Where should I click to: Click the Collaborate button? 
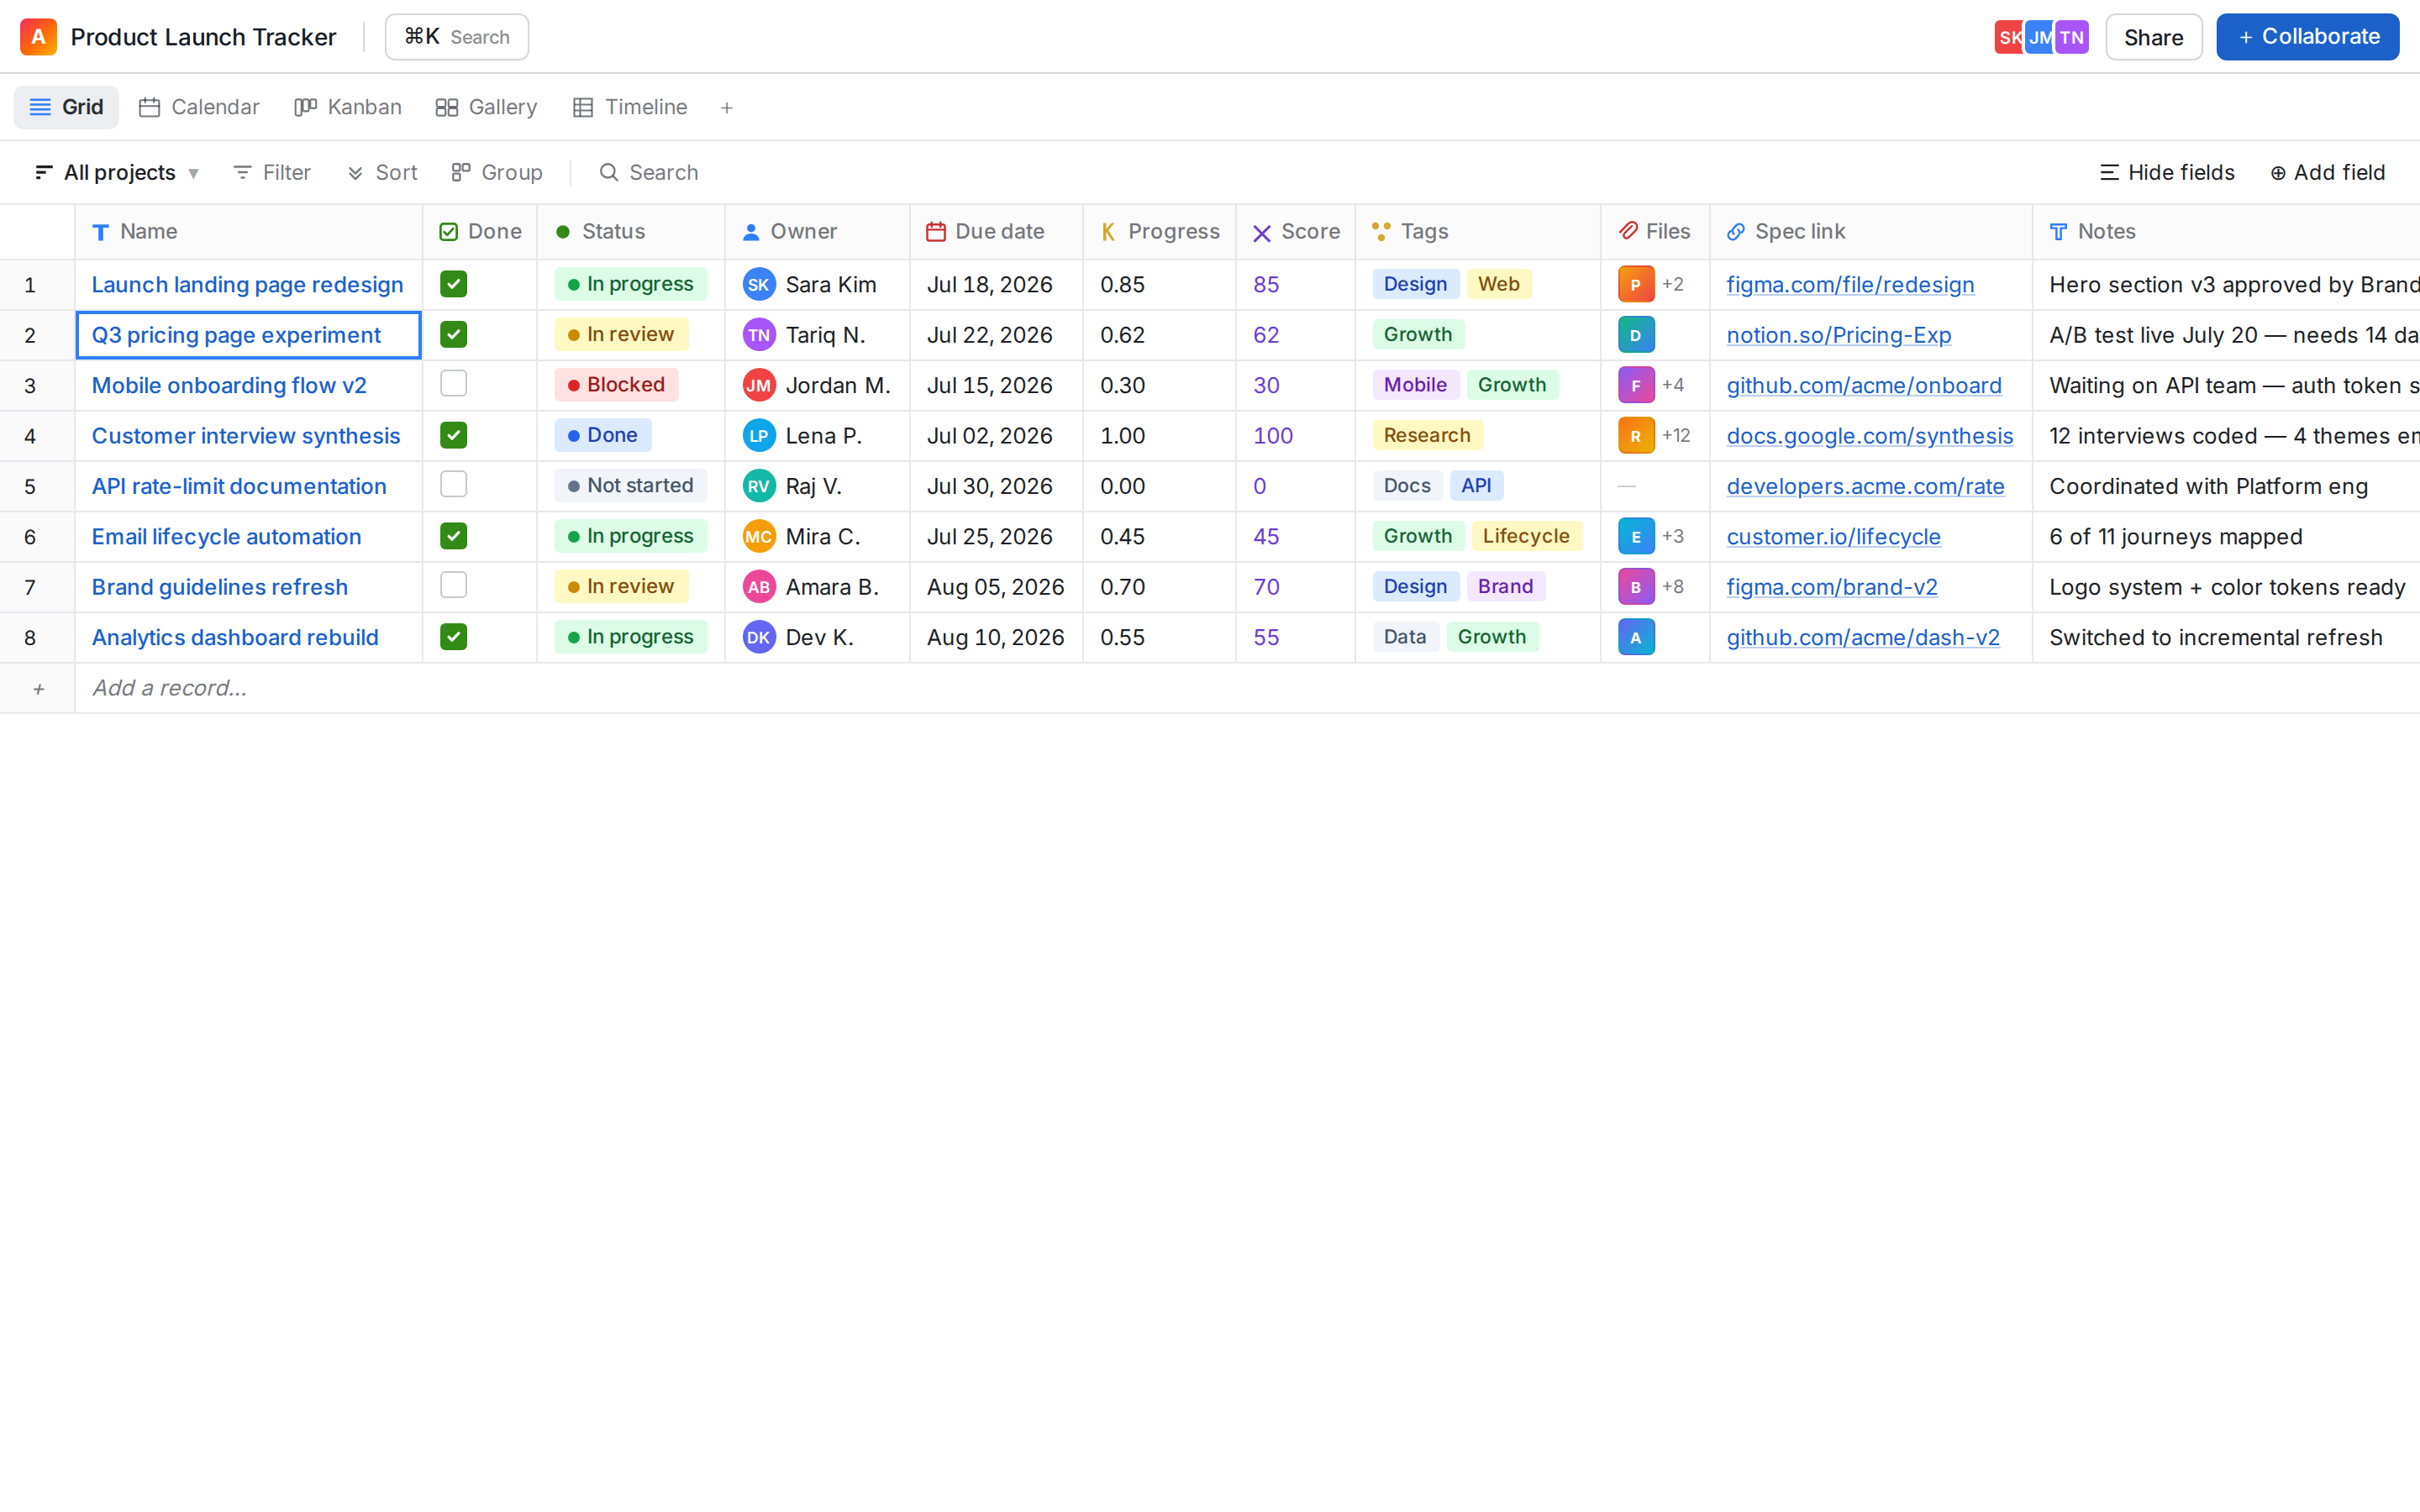2308,37
